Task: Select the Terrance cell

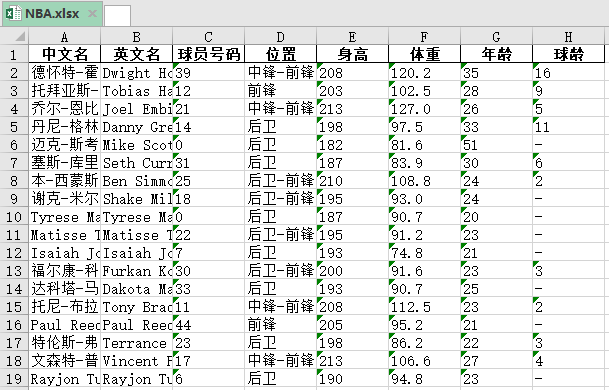Action: pos(136,343)
